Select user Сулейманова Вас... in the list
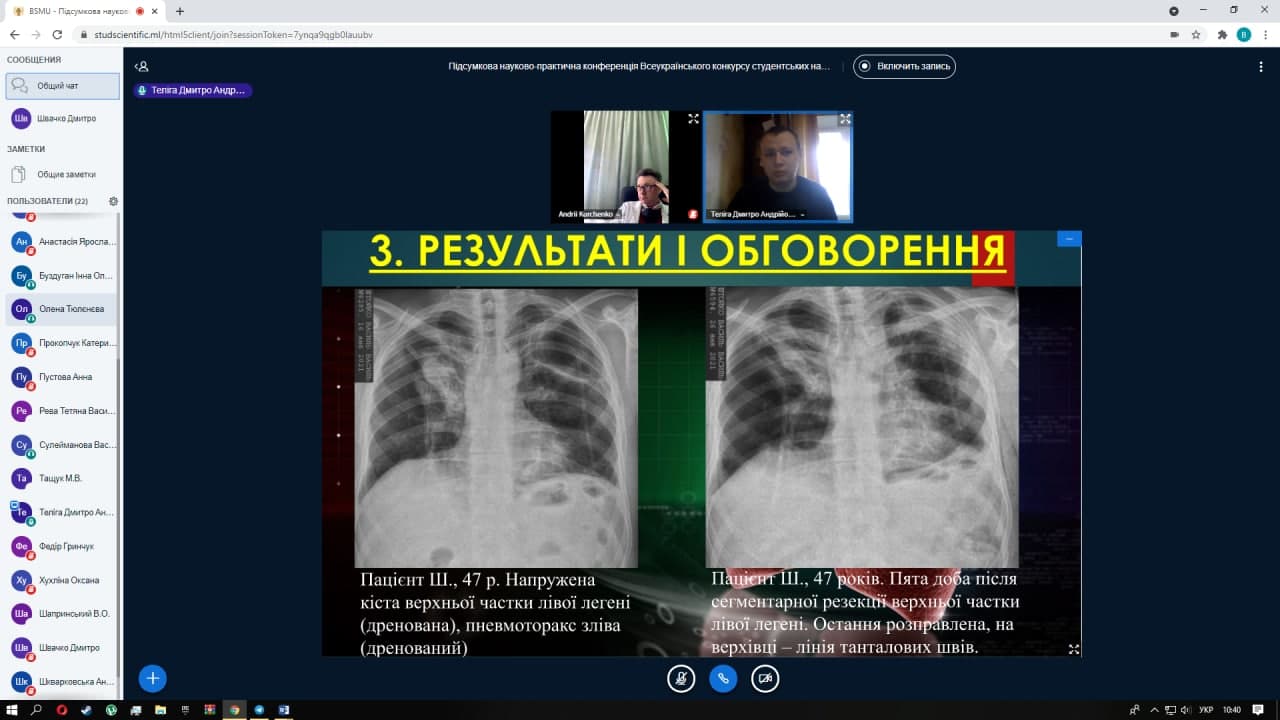The height and width of the screenshot is (720, 1280). pyautogui.click(x=62, y=445)
